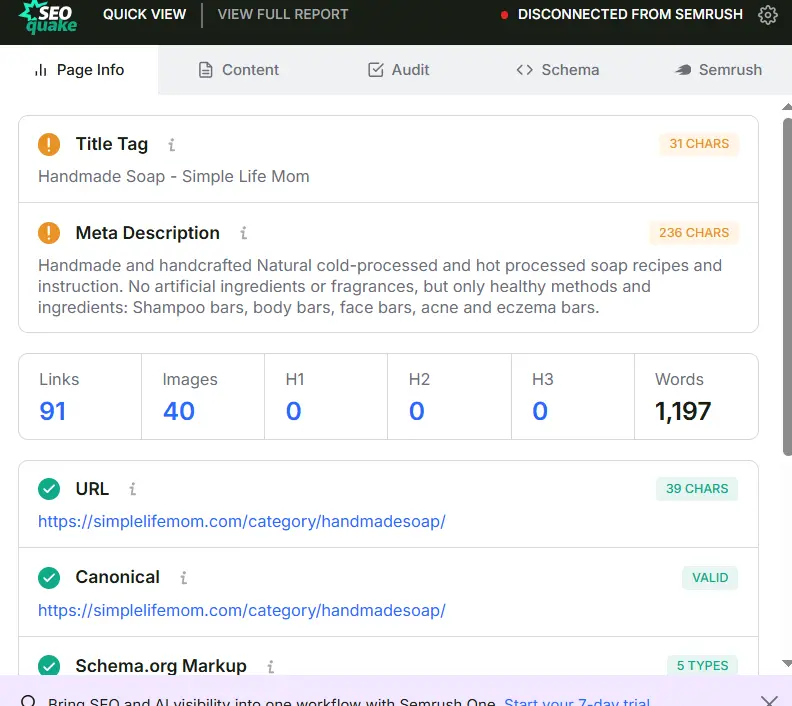
Task: Click the 236 CHARS badge
Action: [694, 233]
